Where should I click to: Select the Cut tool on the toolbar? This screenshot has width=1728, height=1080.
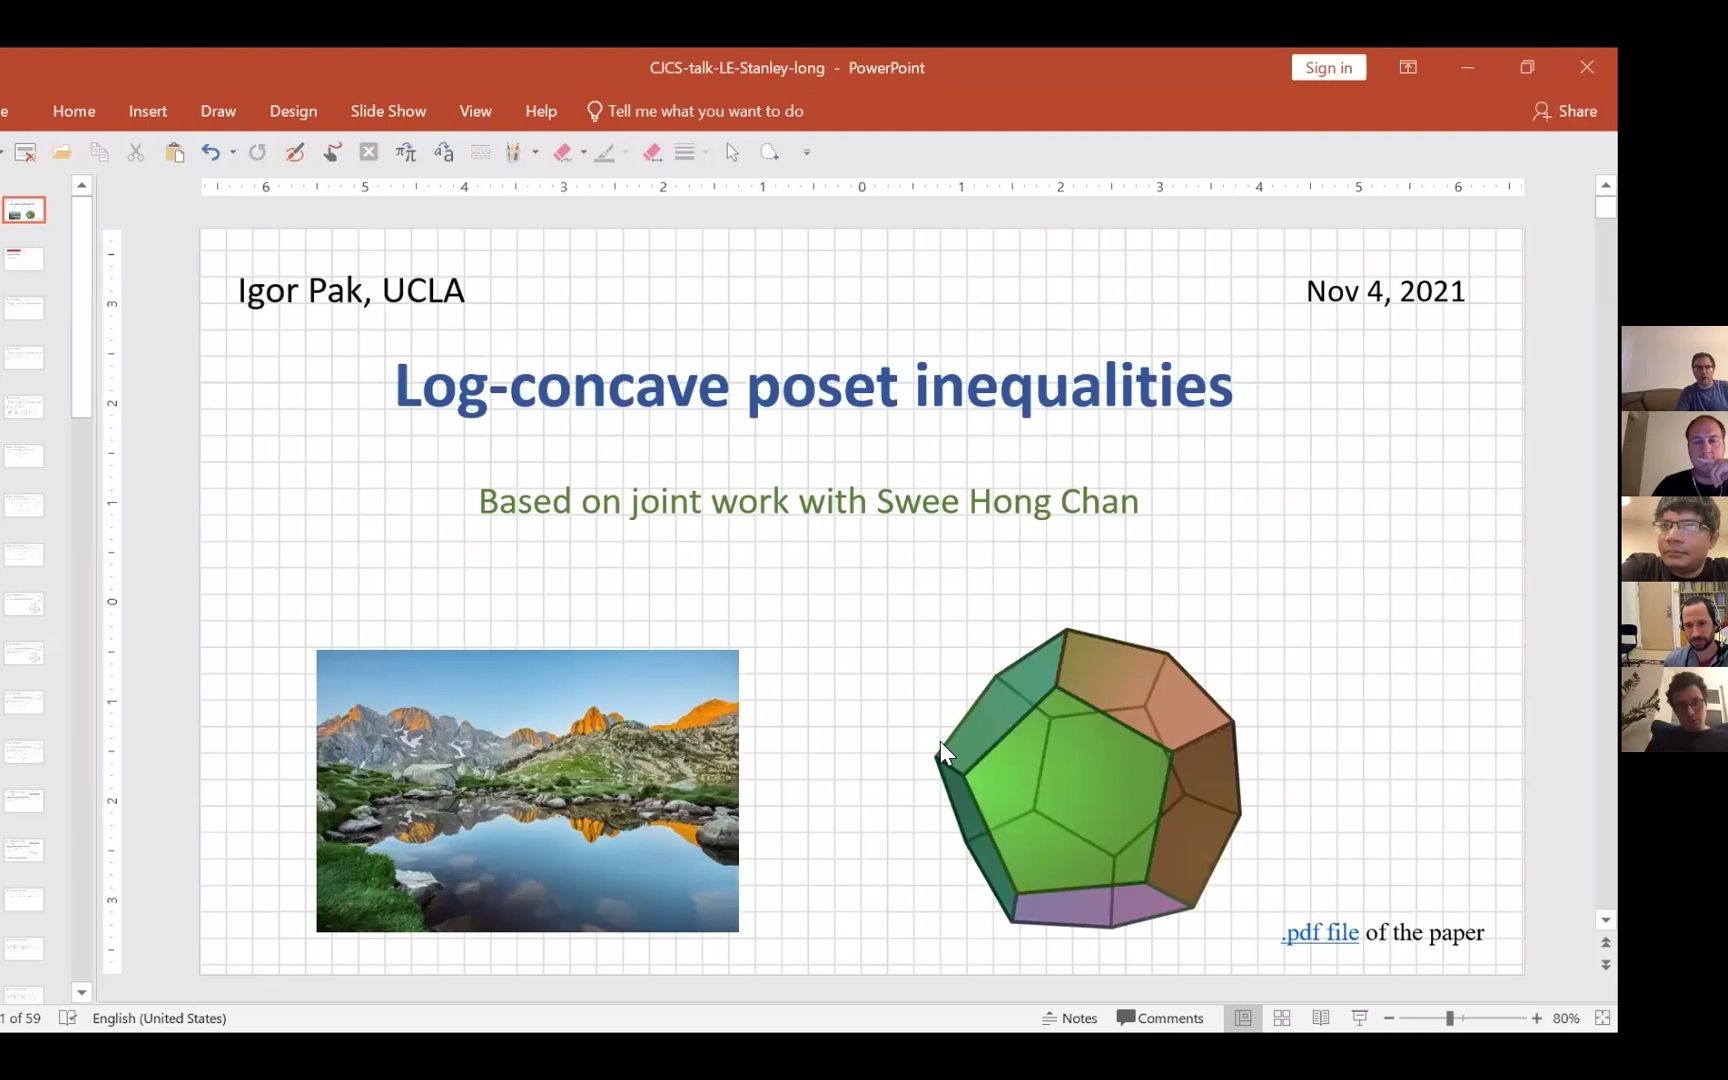136,152
